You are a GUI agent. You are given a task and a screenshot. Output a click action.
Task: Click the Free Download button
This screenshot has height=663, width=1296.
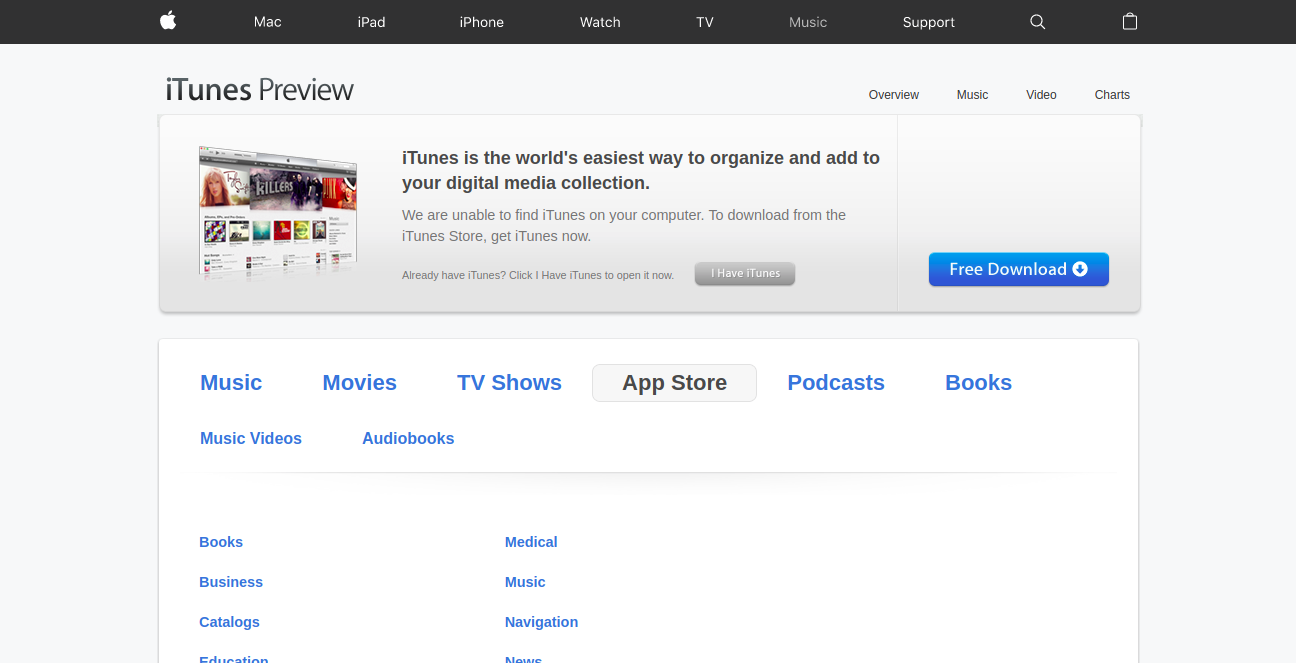pyautogui.click(x=1019, y=270)
